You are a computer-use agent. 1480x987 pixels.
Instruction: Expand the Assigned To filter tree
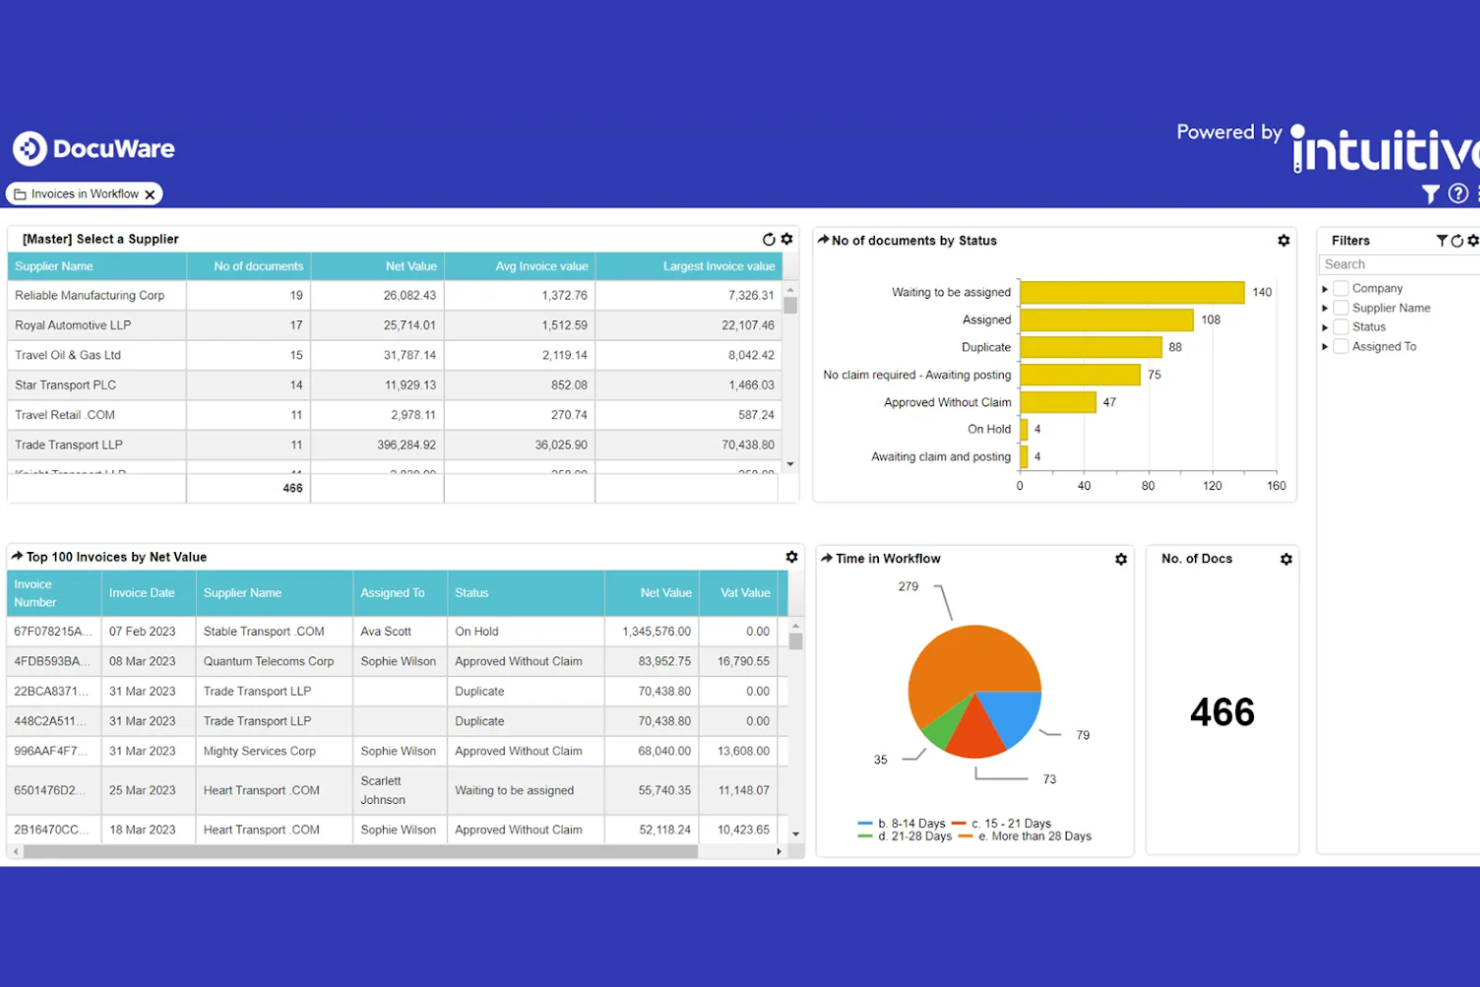point(1325,346)
